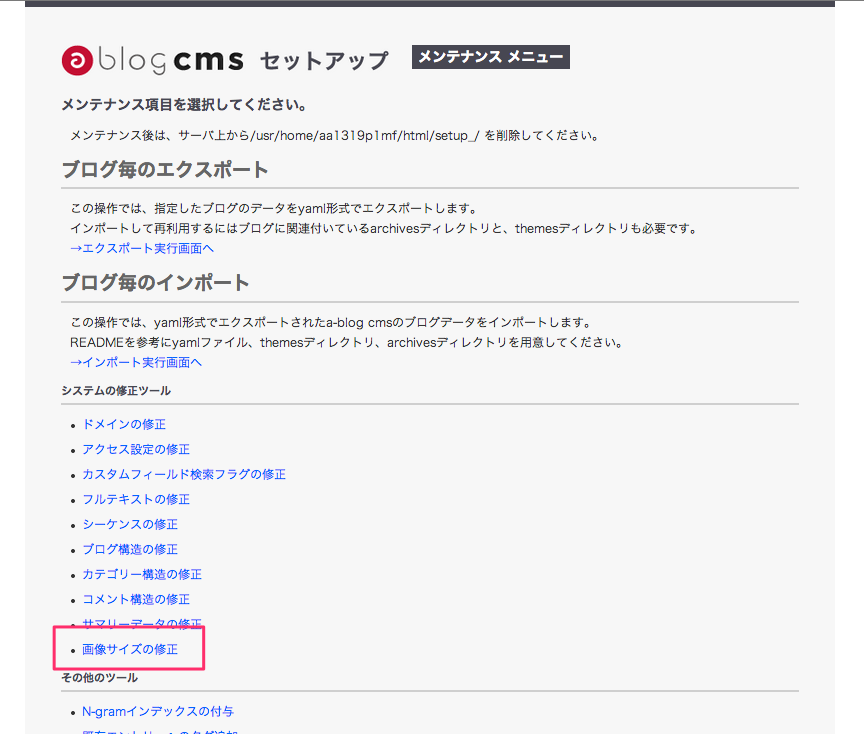Go to ブログ構造の修正
864x734 pixels.
pos(130,549)
